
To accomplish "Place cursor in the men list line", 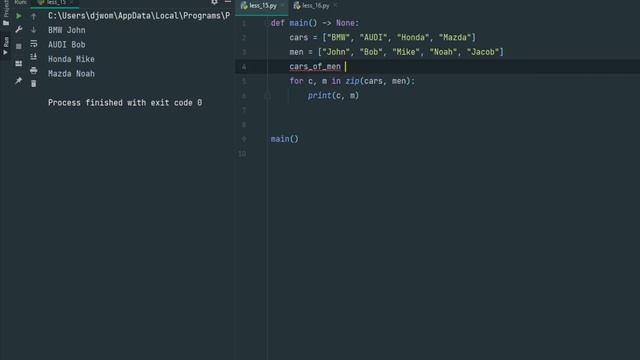I will [396, 52].
